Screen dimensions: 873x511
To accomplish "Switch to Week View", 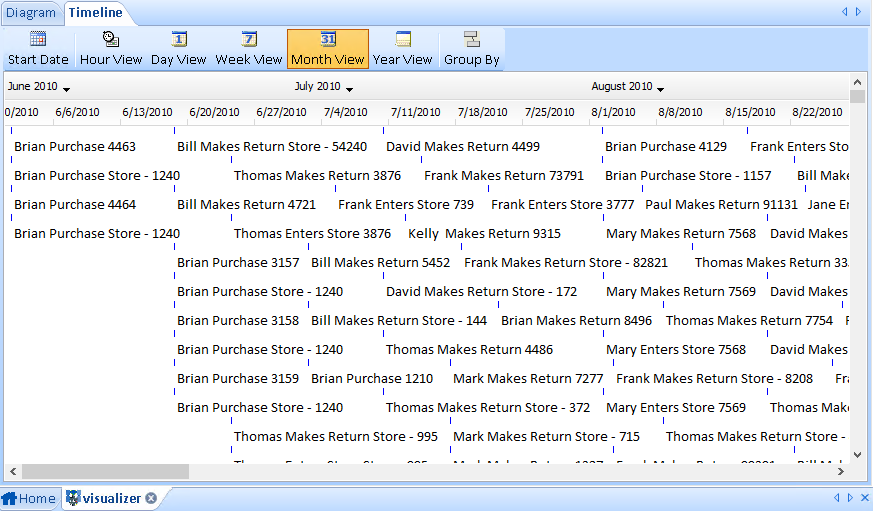I will pos(249,40).
